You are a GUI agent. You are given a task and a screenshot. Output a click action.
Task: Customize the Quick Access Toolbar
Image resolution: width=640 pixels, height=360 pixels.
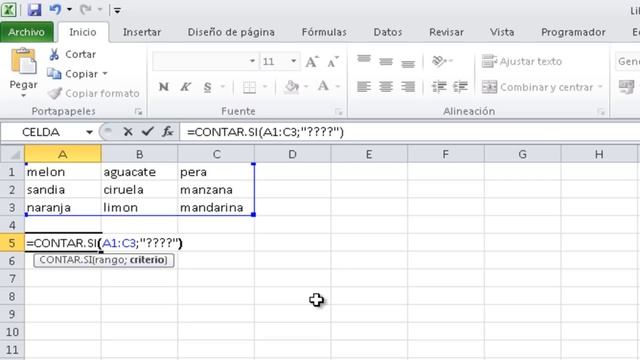click(117, 10)
